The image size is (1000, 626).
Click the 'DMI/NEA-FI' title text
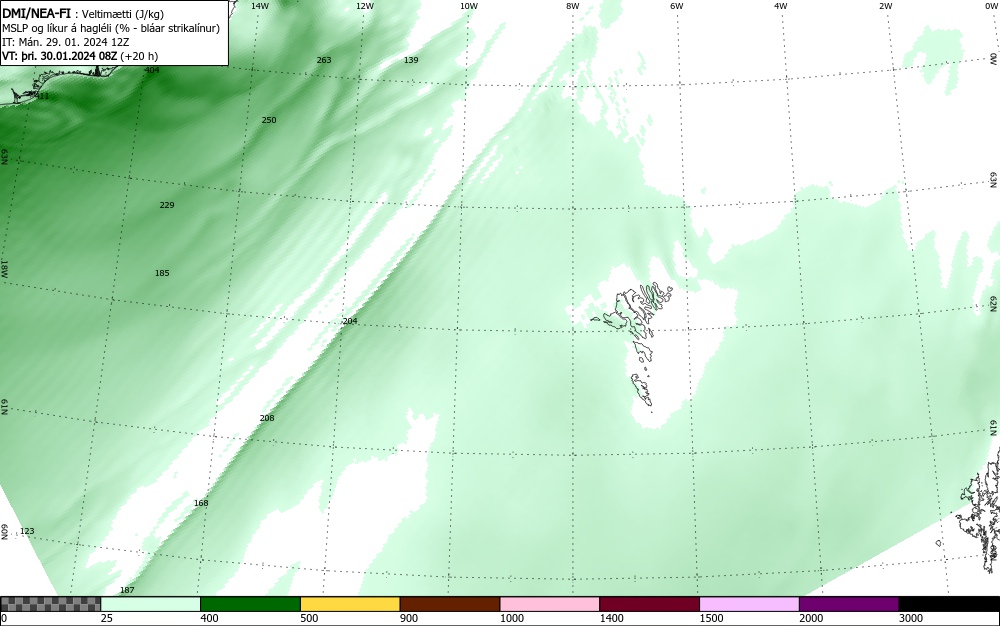click(36, 14)
